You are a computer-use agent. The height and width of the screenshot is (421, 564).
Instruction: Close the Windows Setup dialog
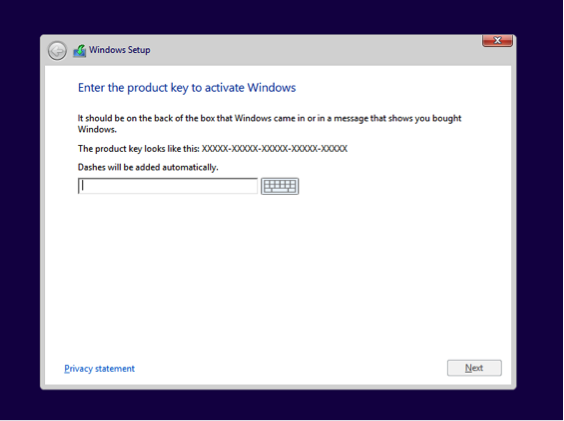coord(497,41)
